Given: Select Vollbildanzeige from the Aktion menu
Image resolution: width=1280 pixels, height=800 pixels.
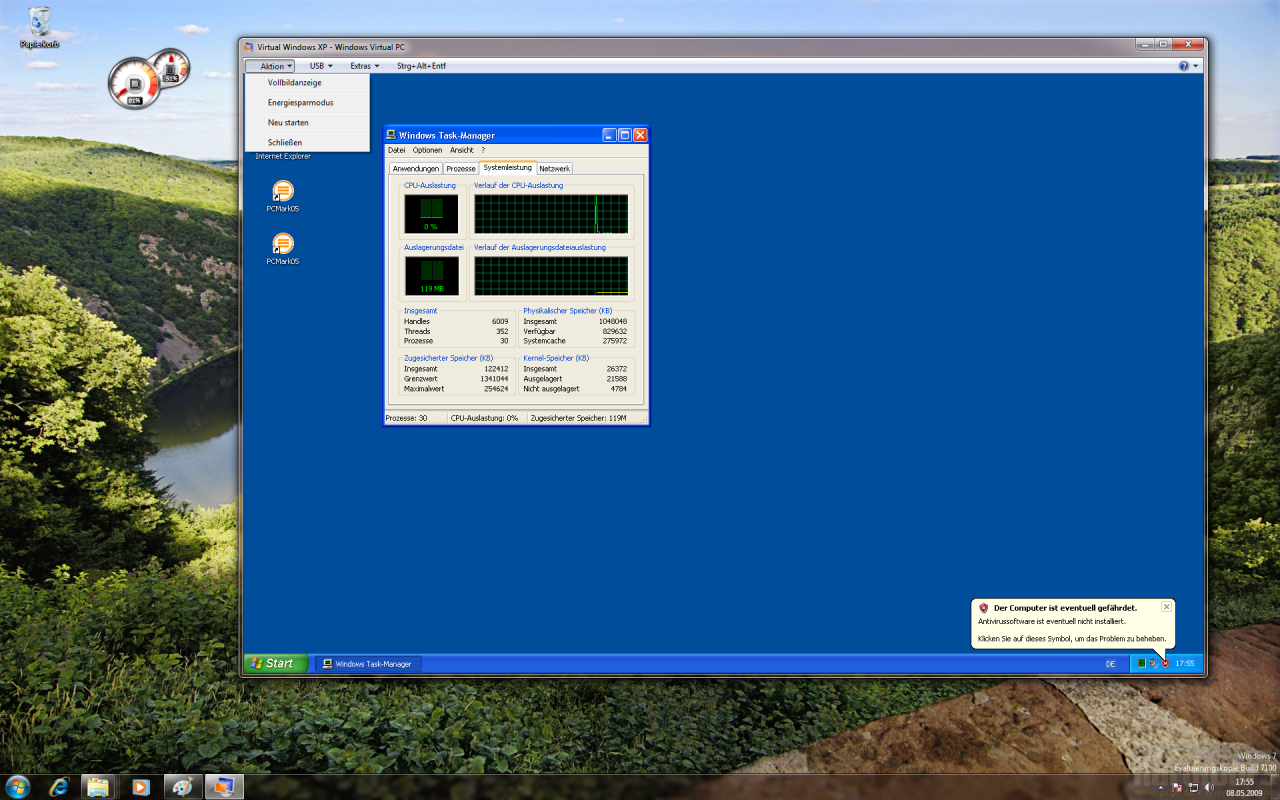Looking at the screenshot, I should (x=307, y=83).
